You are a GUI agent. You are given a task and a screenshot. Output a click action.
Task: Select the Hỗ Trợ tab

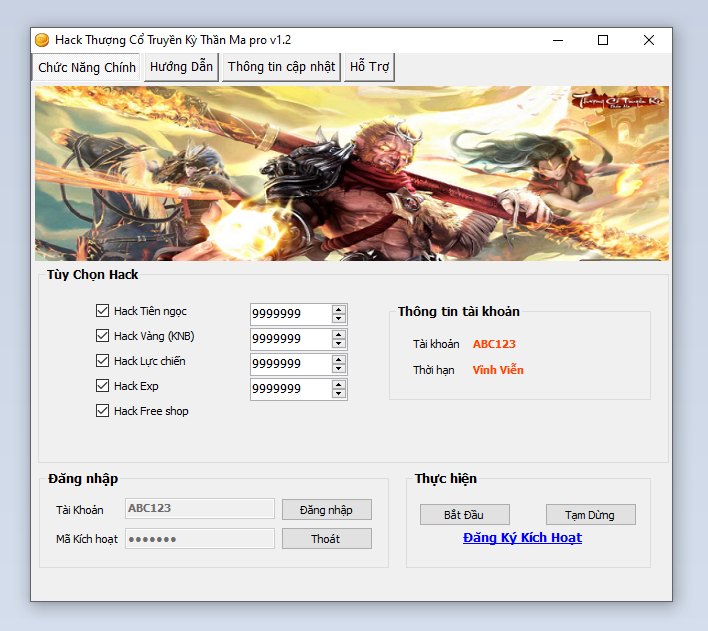click(x=370, y=67)
